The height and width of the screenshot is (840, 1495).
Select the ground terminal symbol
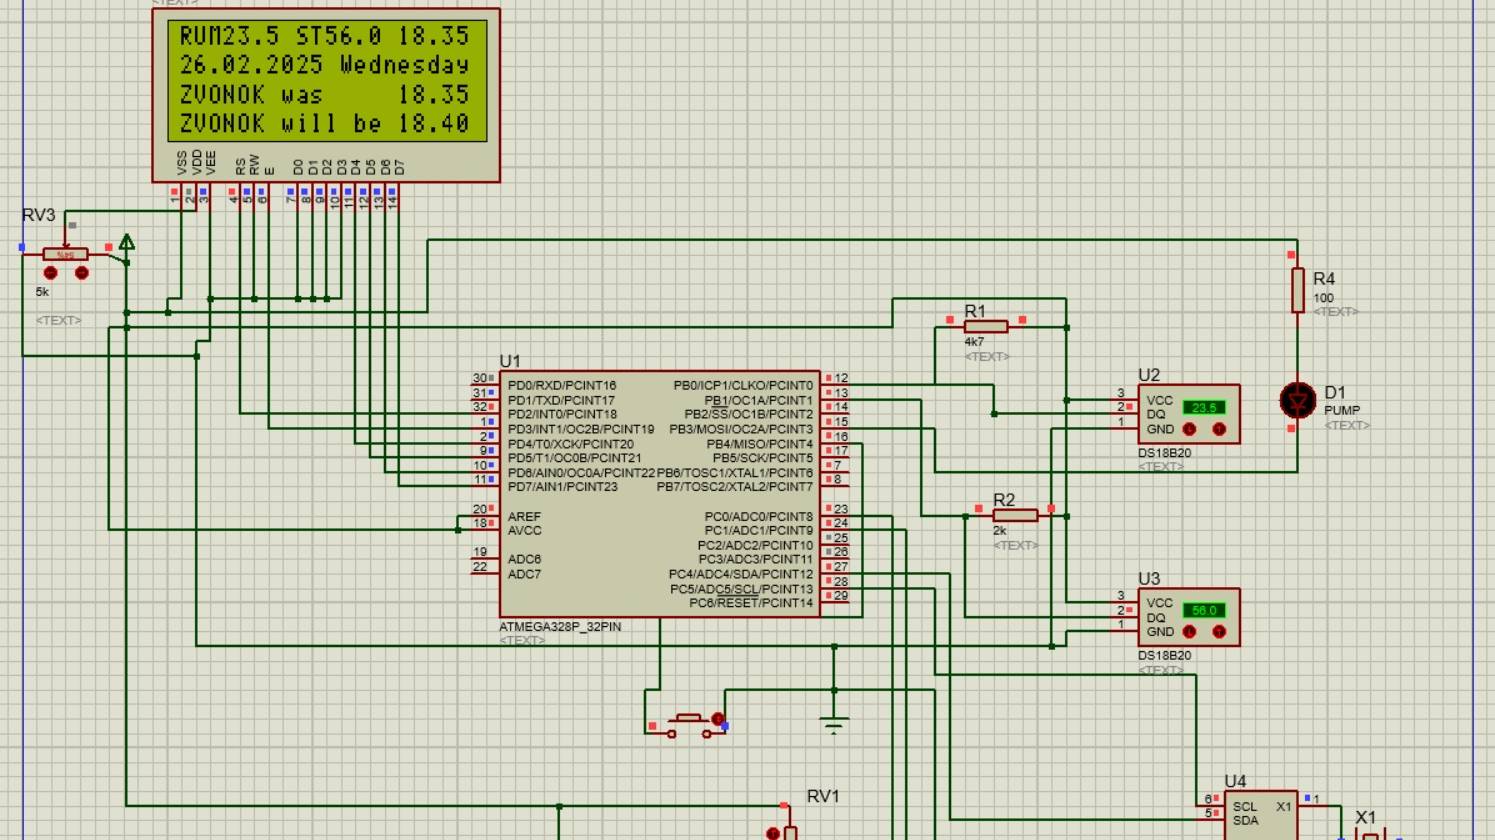[x=834, y=724]
